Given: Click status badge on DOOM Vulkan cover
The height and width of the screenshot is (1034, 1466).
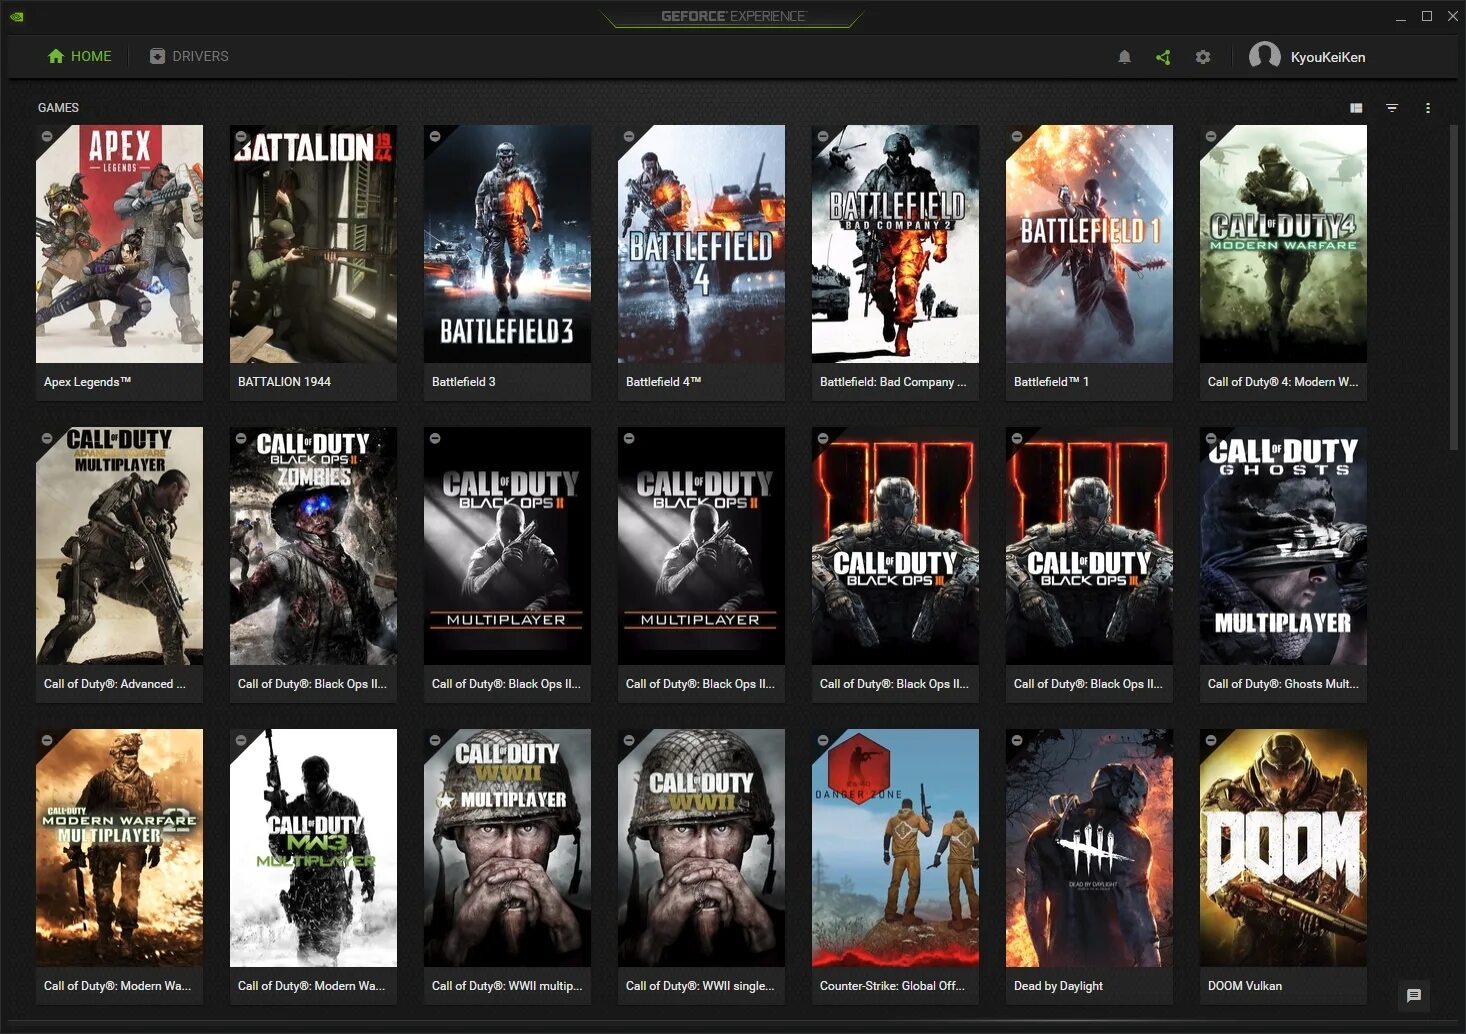Looking at the screenshot, I should point(1211,740).
